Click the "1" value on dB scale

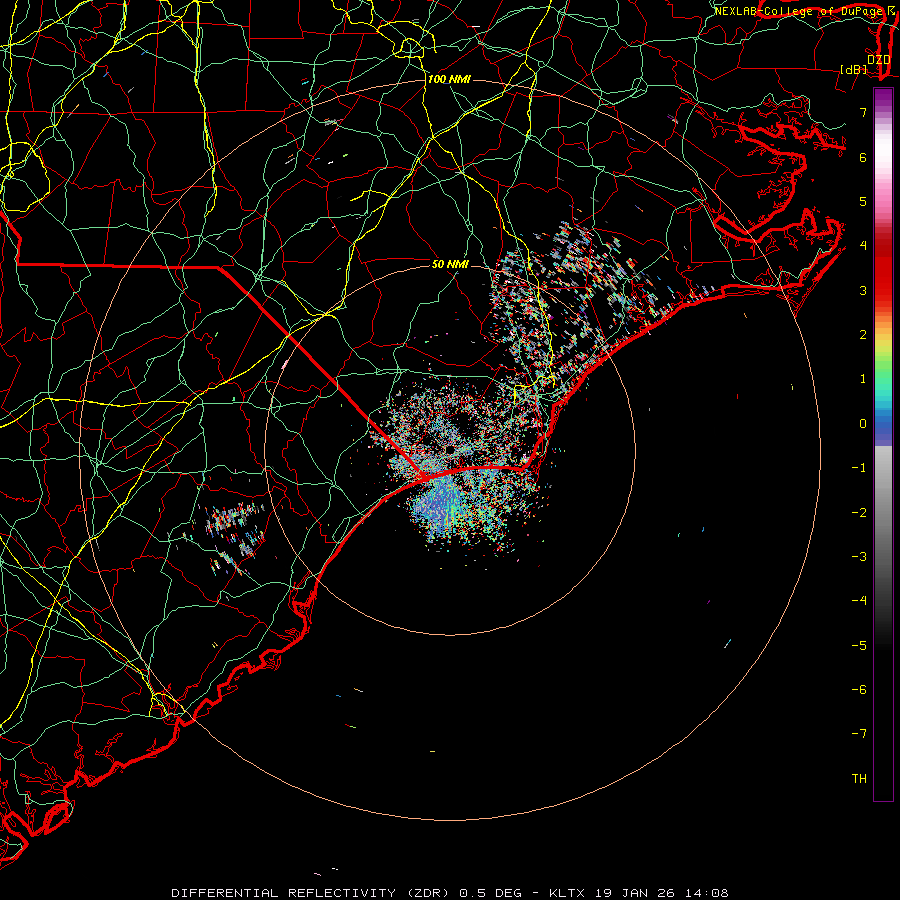click(x=863, y=379)
